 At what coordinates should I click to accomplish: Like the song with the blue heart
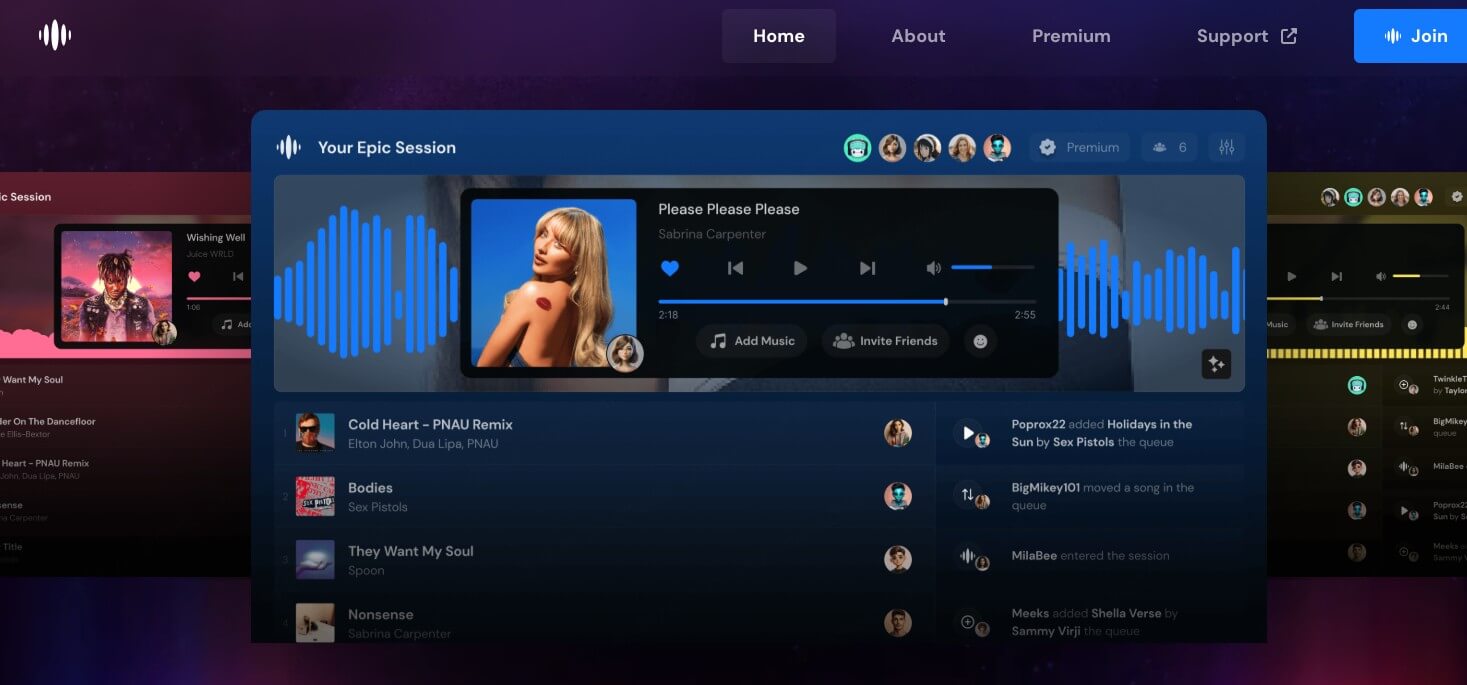tap(670, 268)
